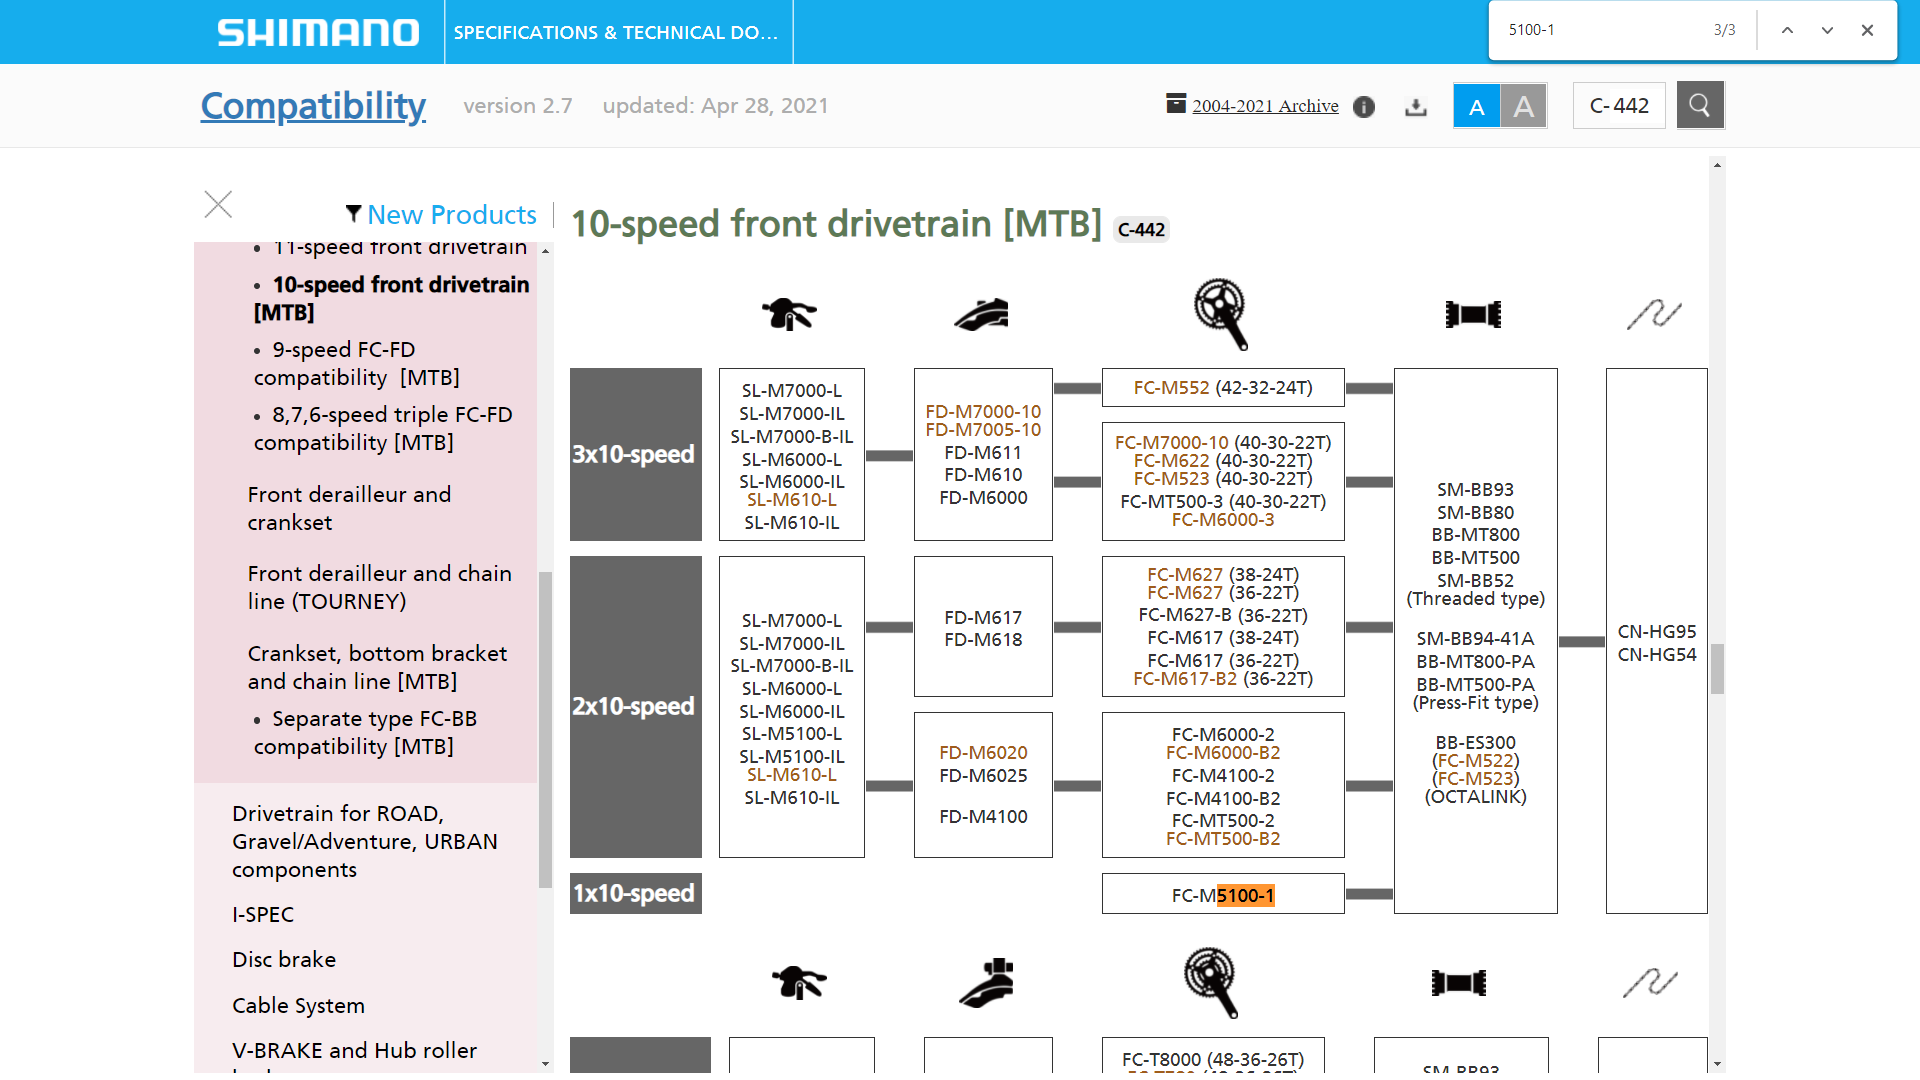The image size is (1920, 1080).
Task: Open 8,7,6-speed triple FC-FD compatibility [MTB]
Action: pos(383,428)
